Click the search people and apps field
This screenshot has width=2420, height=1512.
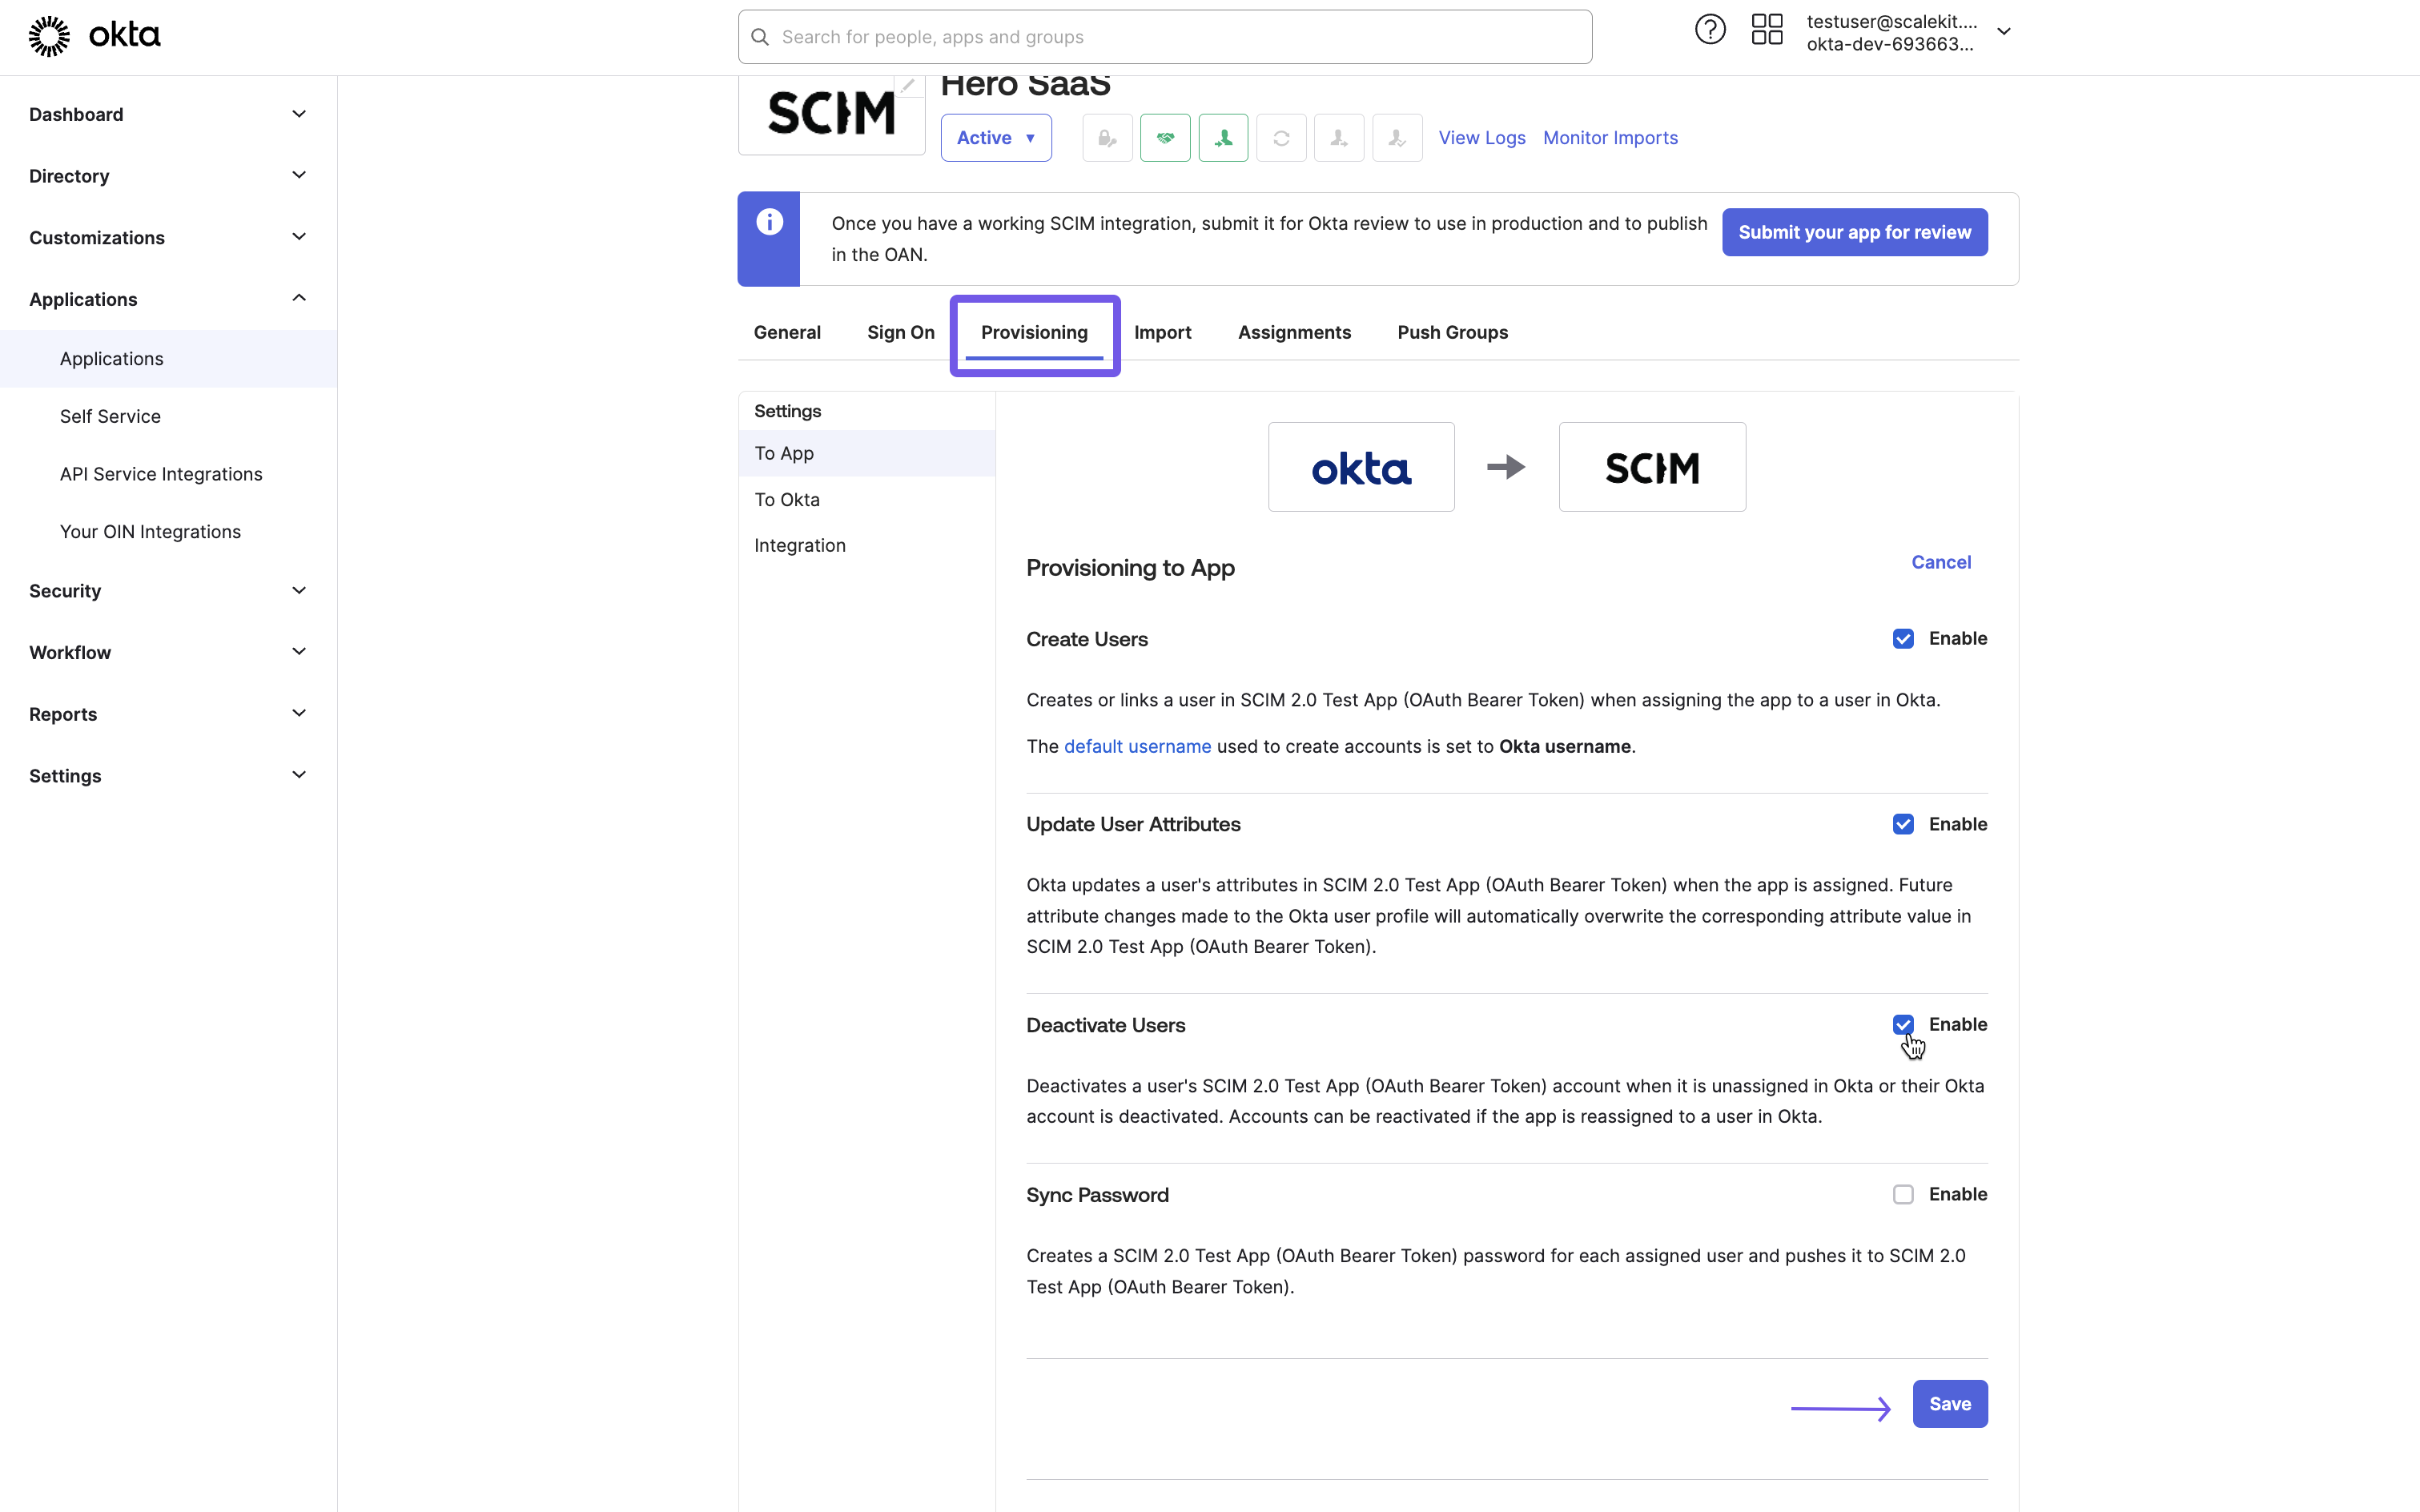[1163, 36]
